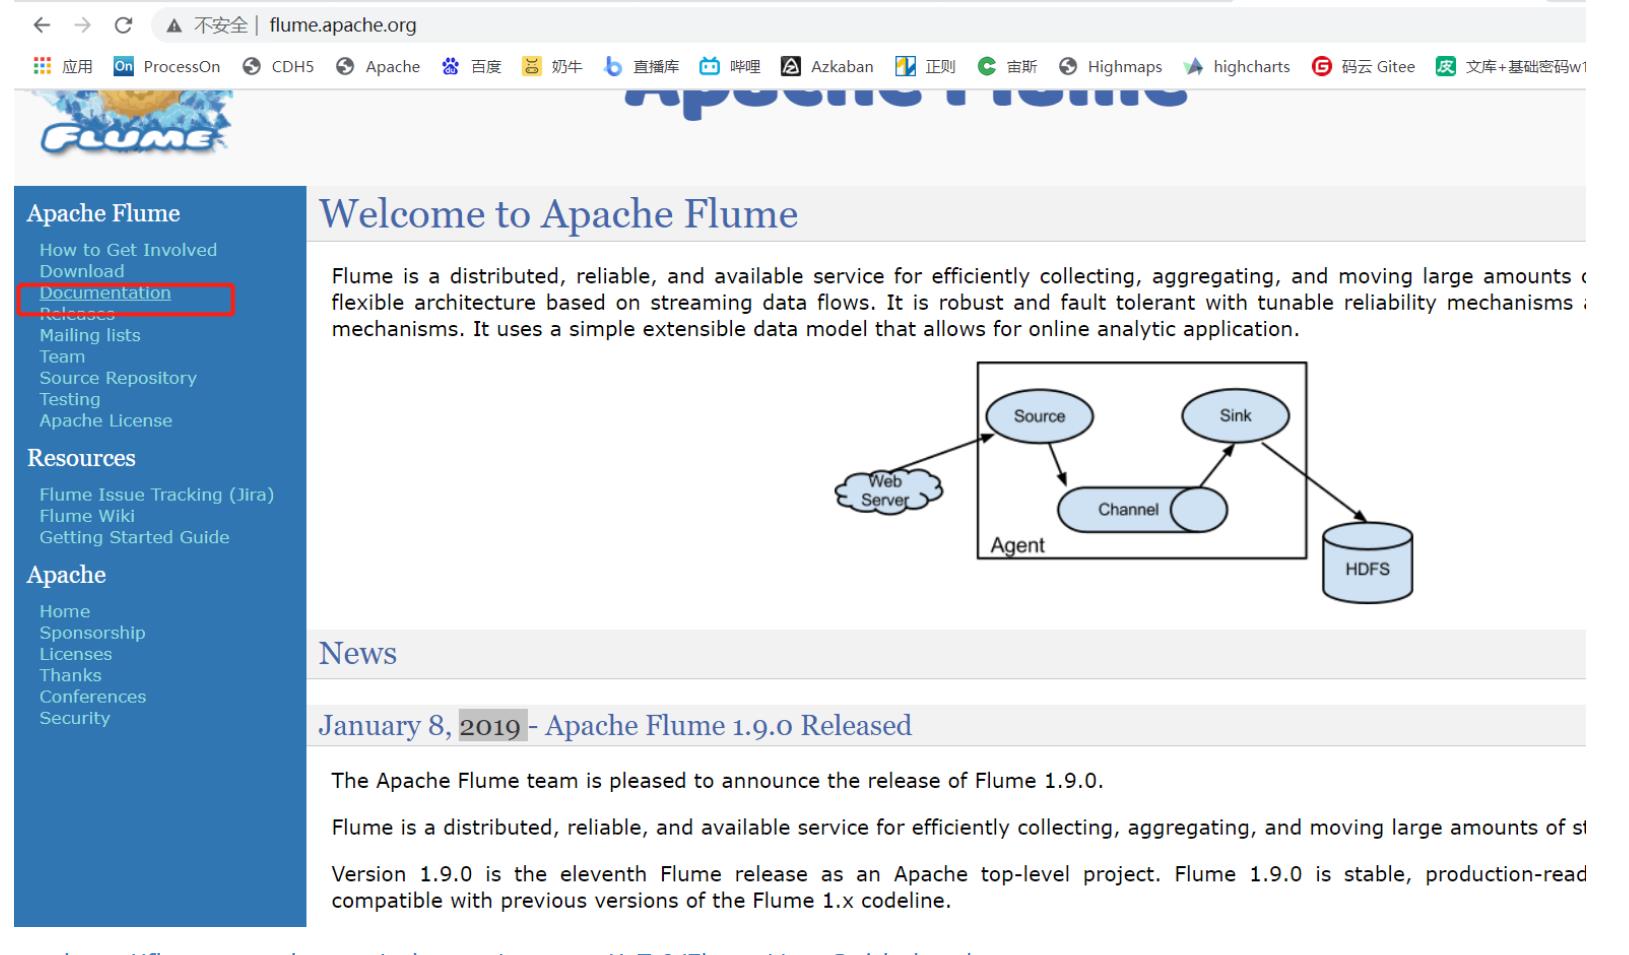Click the not-secure warning icon

coord(174,26)
